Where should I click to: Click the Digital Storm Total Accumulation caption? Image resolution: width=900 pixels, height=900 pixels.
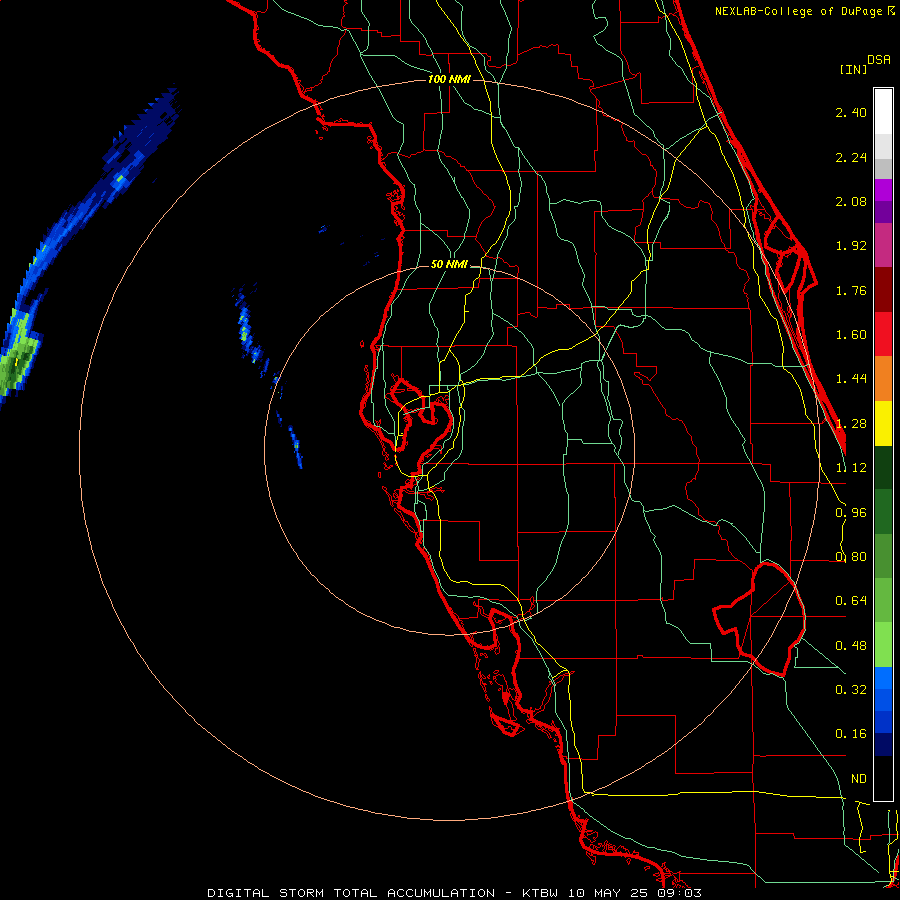pos(454,893)
